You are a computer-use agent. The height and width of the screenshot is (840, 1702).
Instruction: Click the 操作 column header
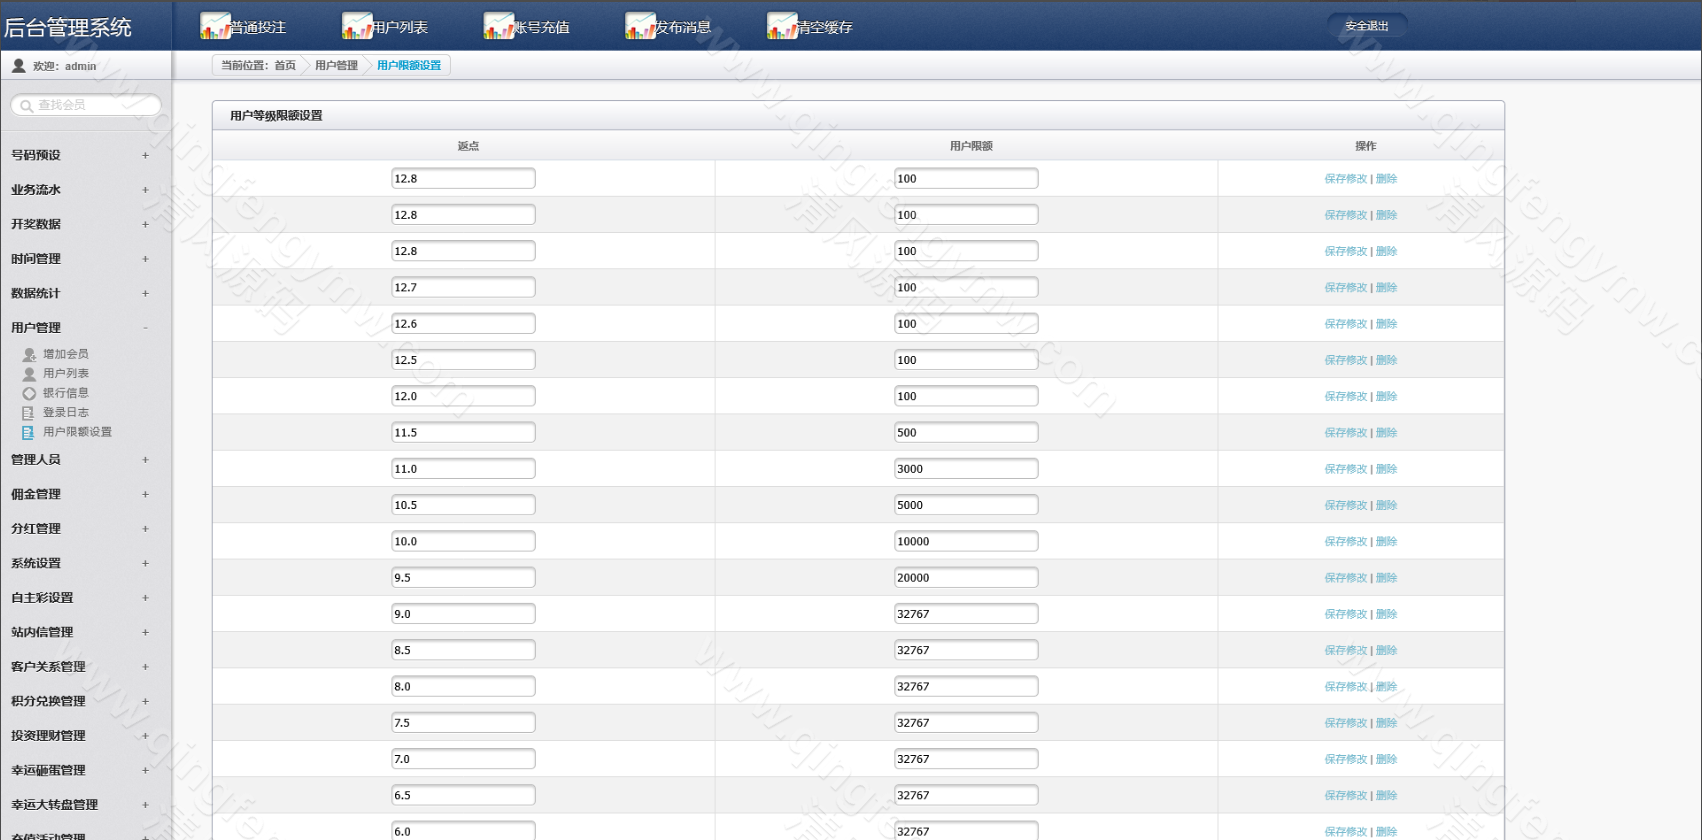tap(1365, 146)
